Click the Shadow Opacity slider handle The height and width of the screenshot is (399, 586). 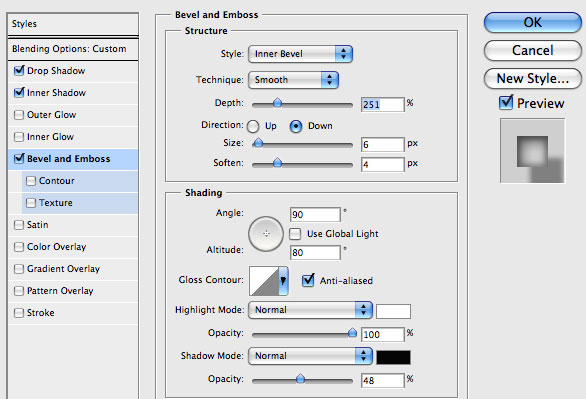(300, 379)
